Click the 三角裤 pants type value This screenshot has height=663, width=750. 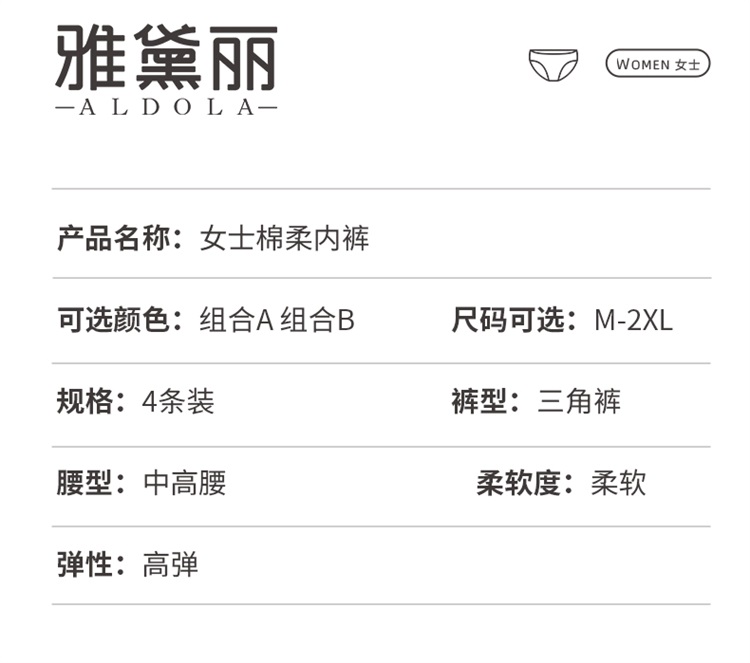tap(579, 402)
